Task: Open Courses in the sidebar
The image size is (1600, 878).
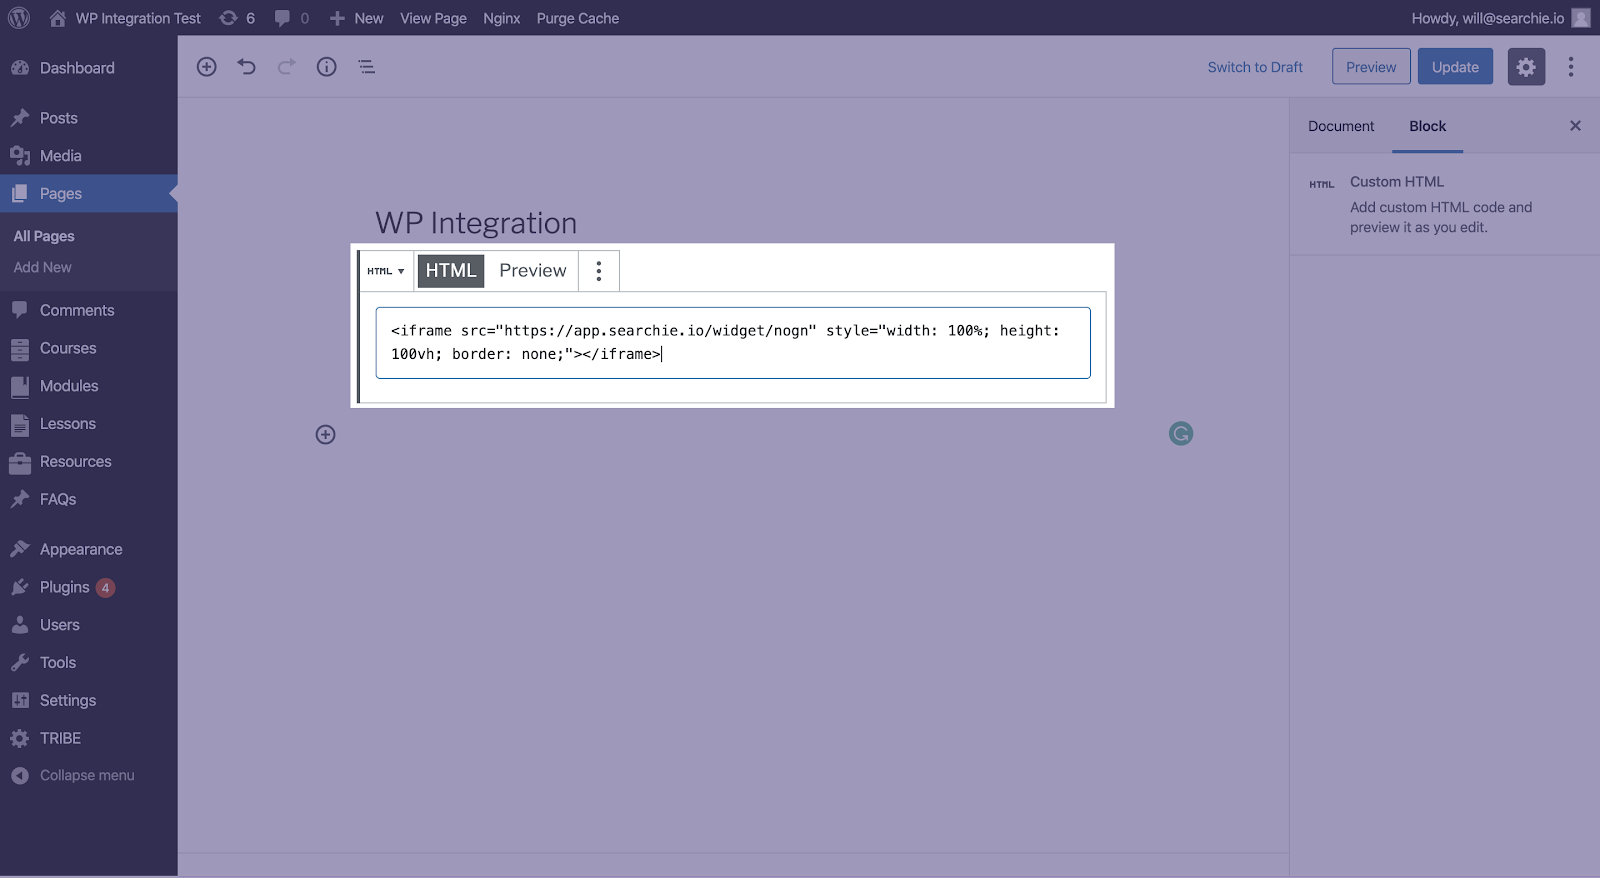Action: point(89,348)
